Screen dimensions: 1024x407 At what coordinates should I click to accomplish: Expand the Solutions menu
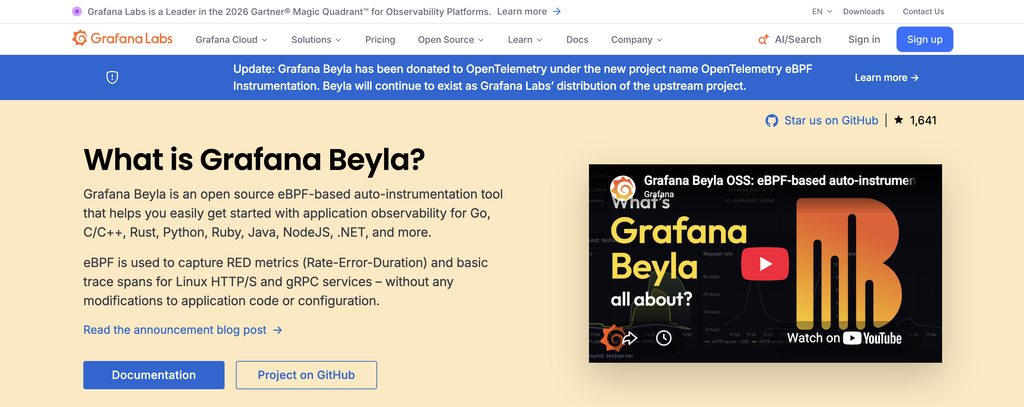[316, 39]
